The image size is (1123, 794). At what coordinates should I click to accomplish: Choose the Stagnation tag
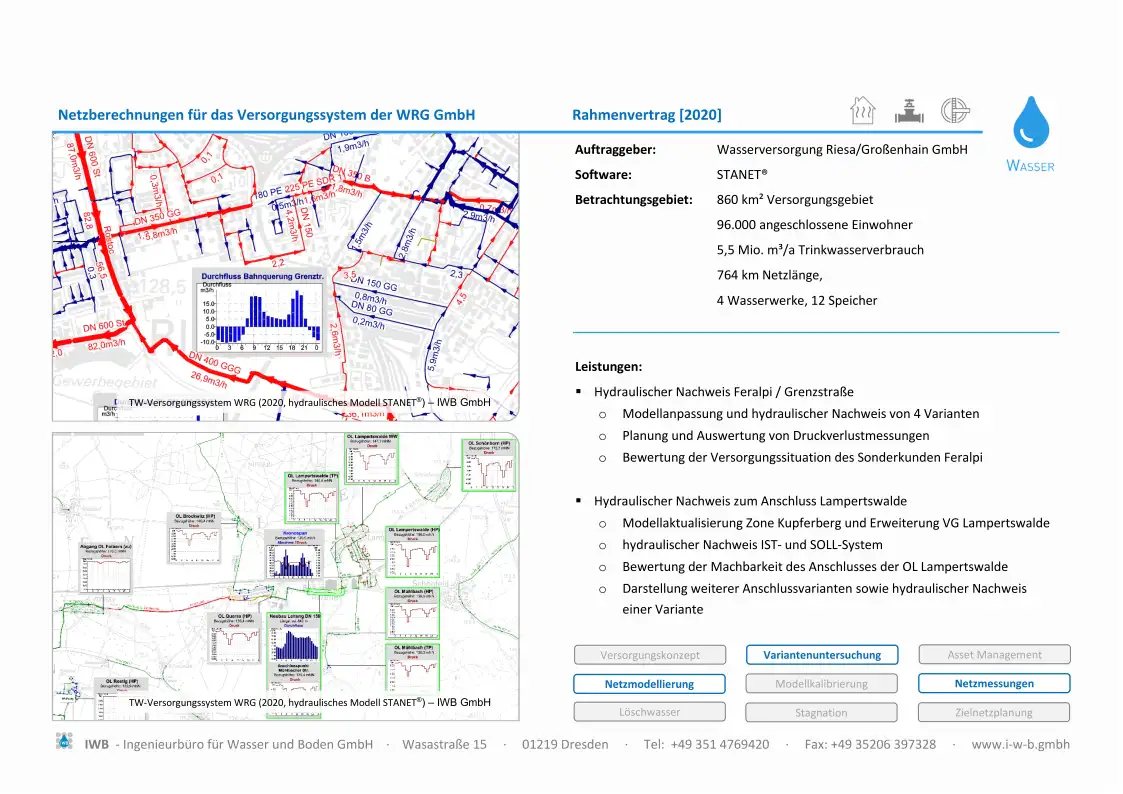click(822, 712)
